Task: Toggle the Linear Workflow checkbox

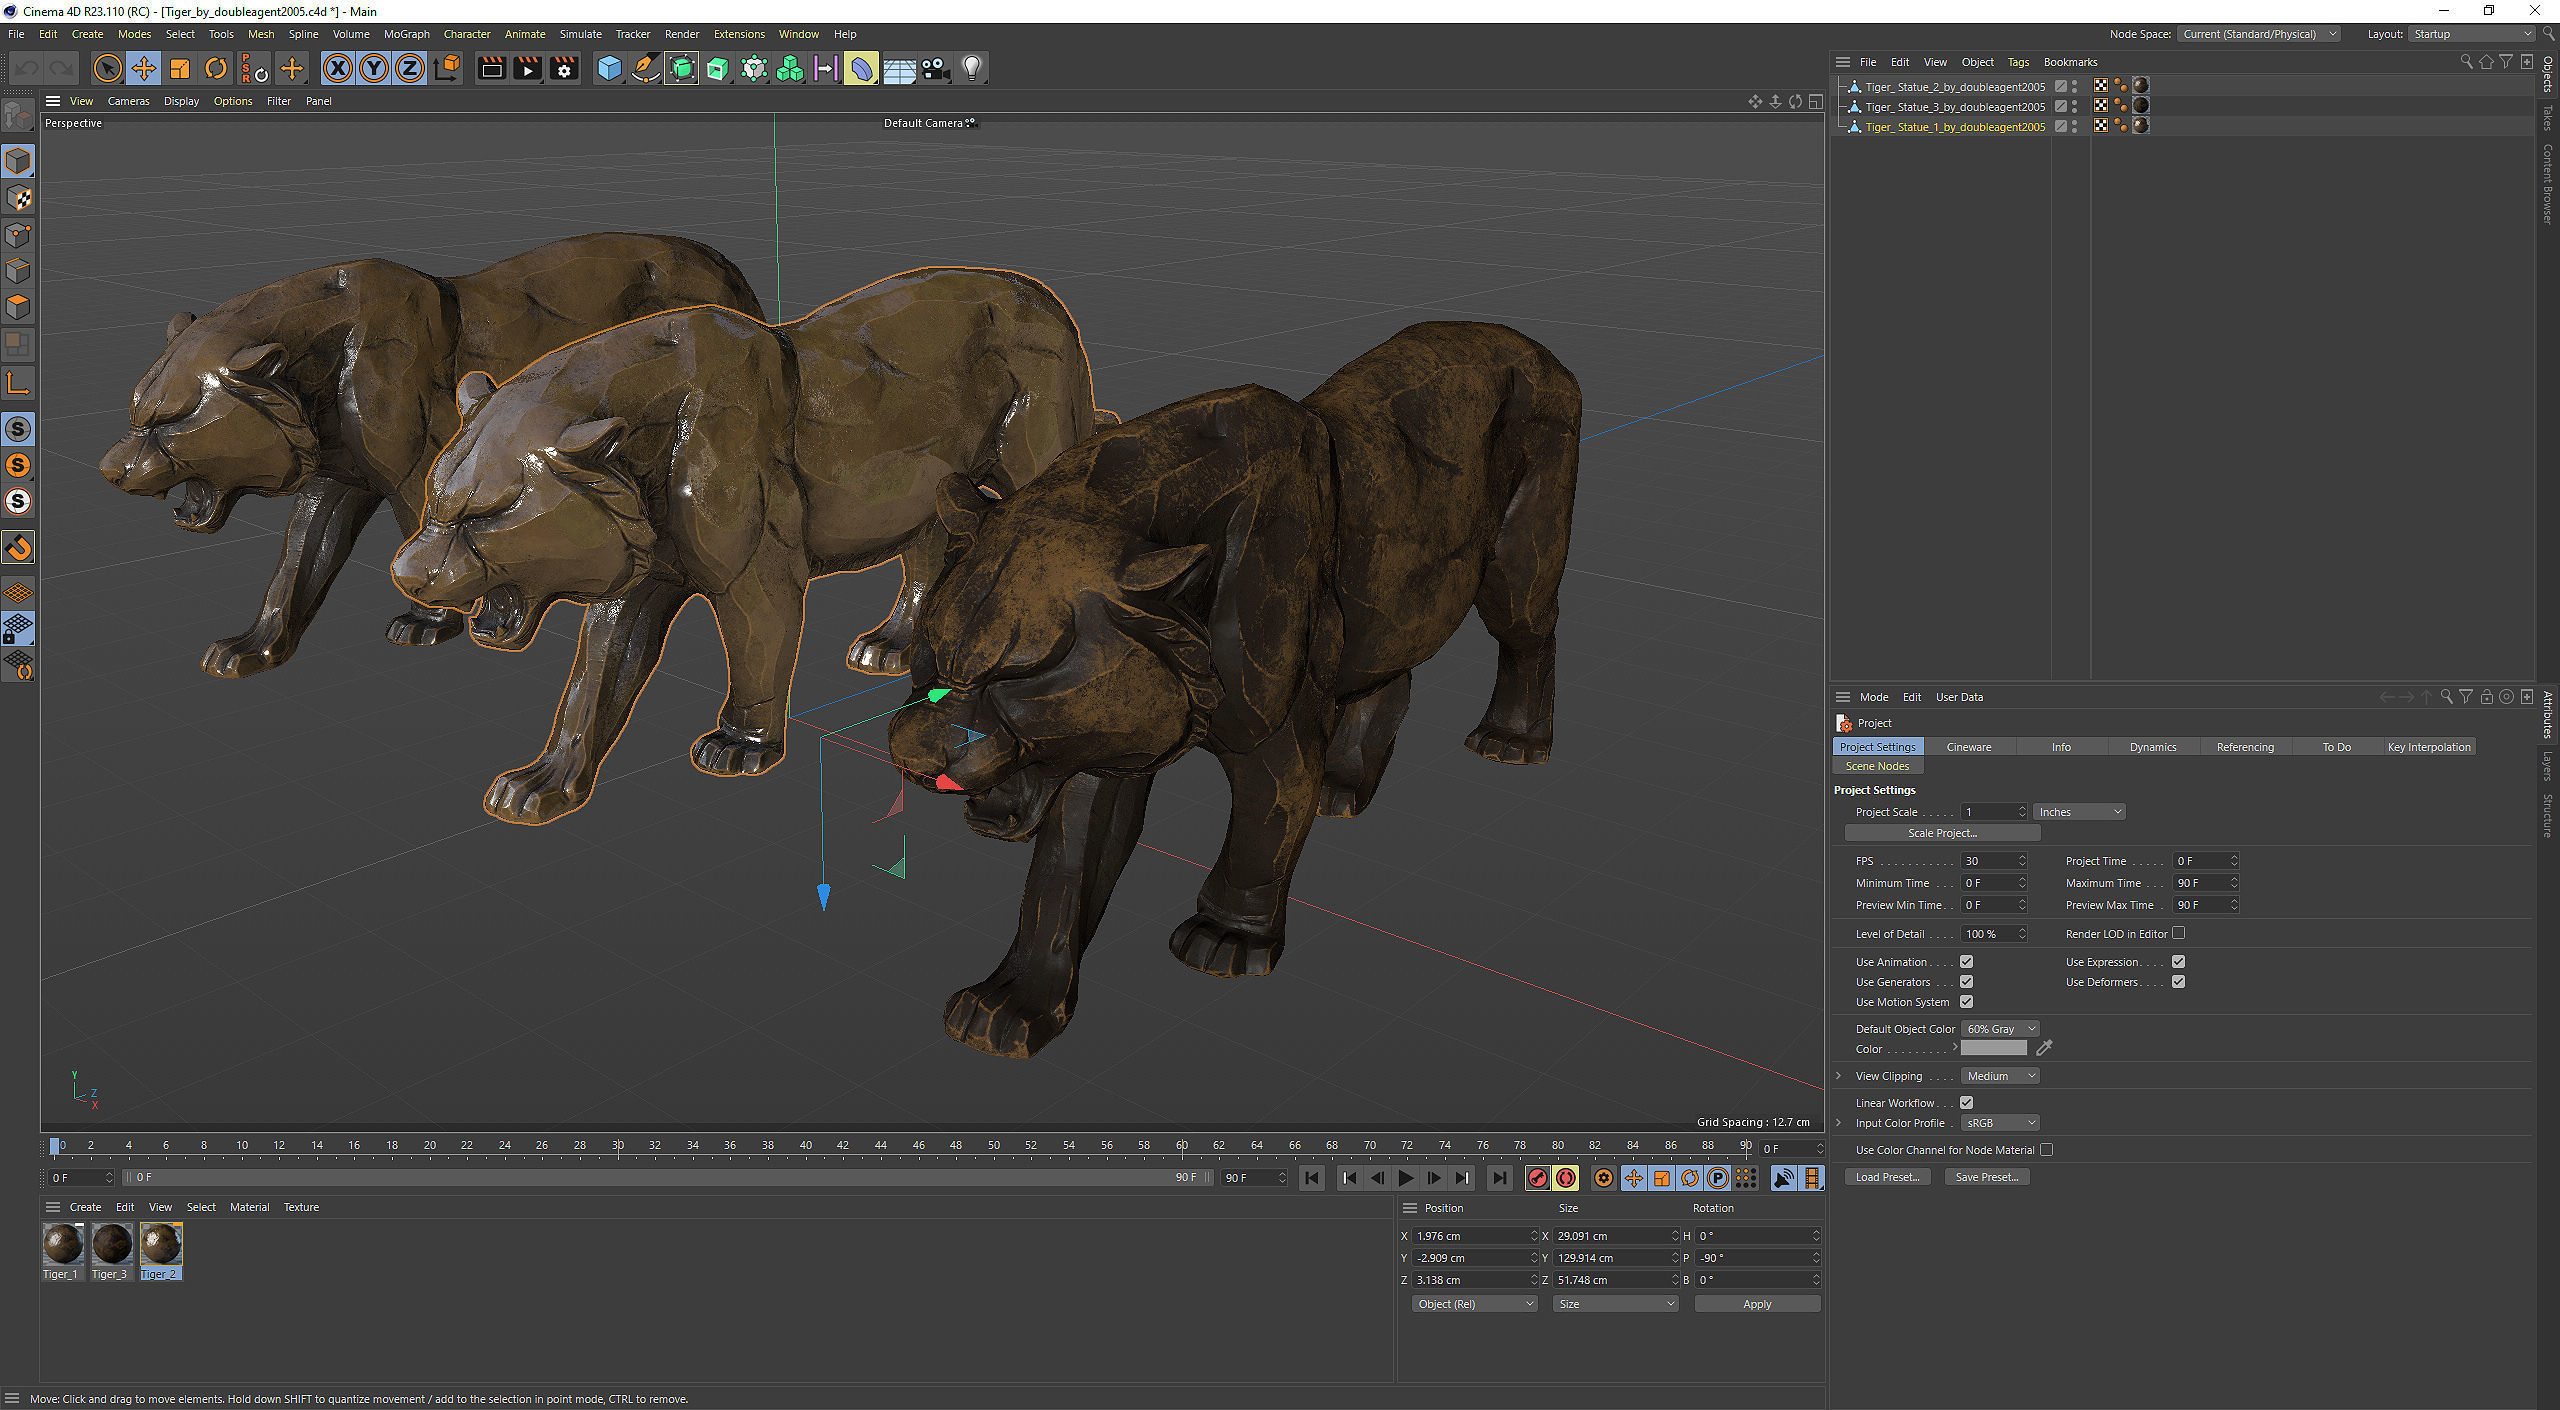Action: [1966, 1103]
